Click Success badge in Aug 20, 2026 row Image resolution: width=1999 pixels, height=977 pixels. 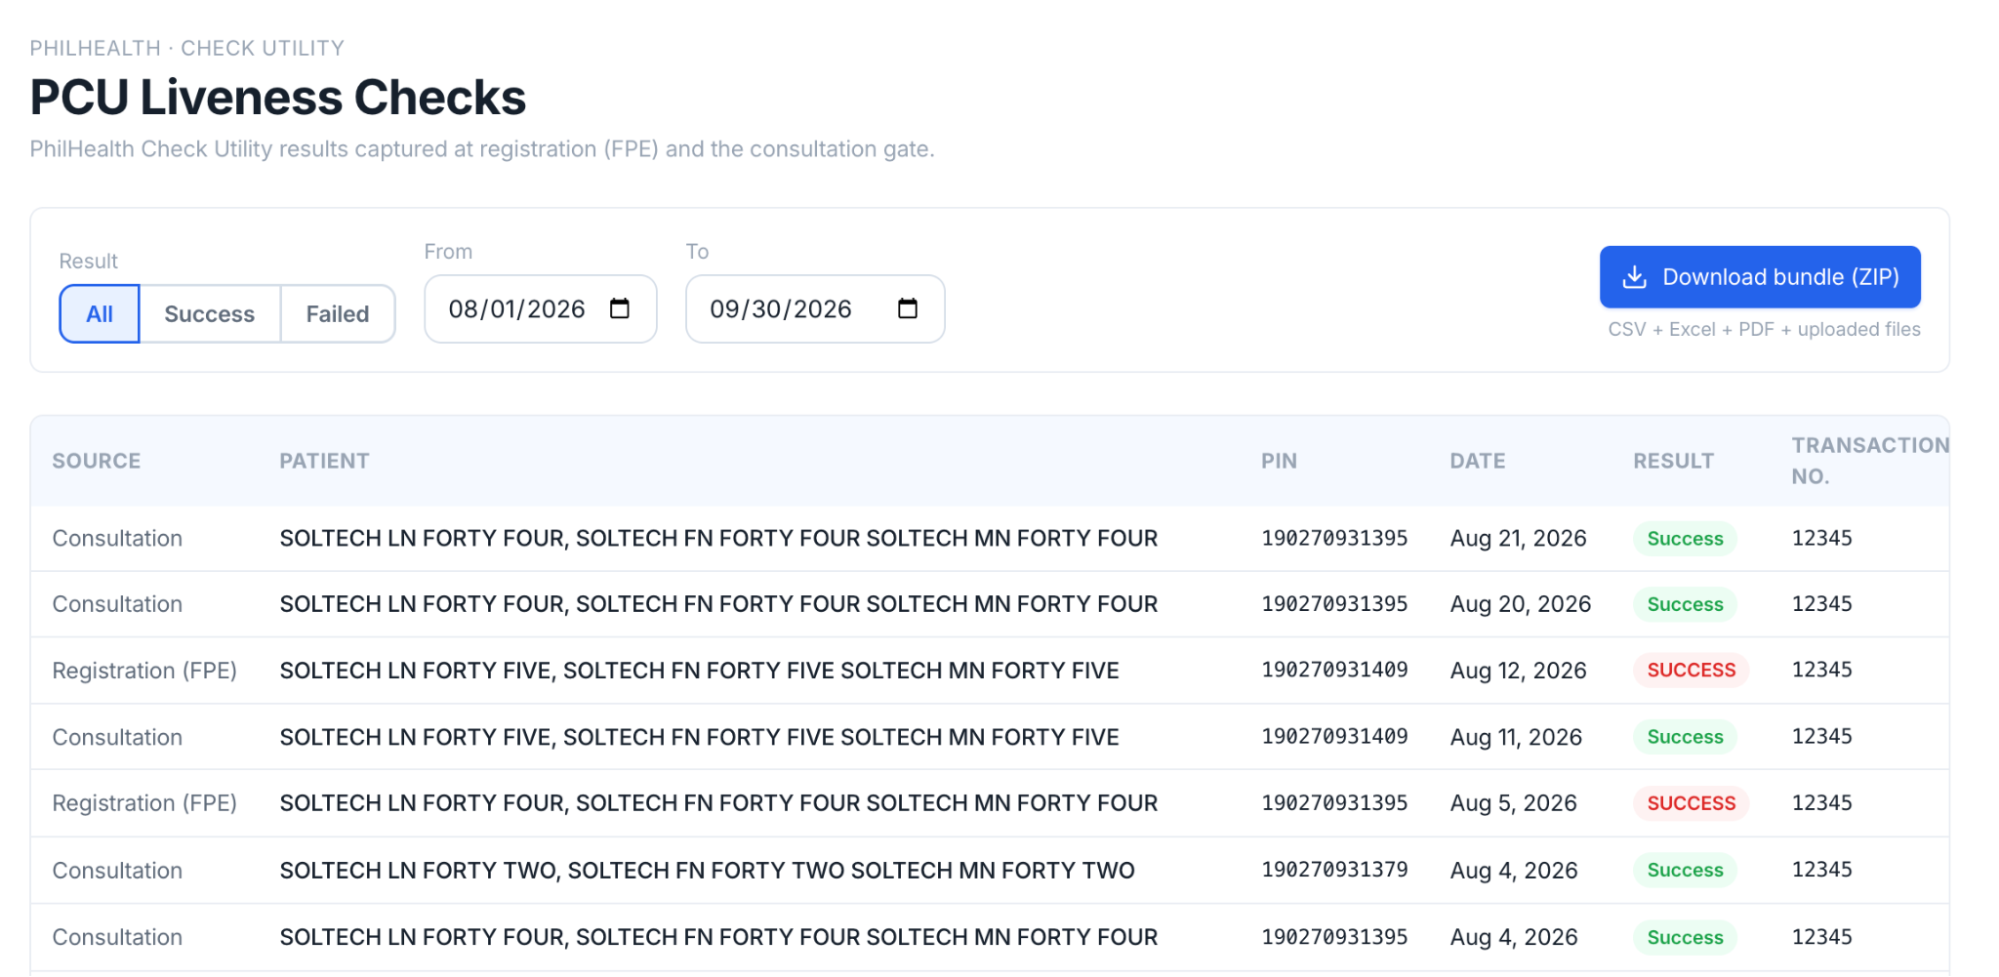(x=1685, y=604)
